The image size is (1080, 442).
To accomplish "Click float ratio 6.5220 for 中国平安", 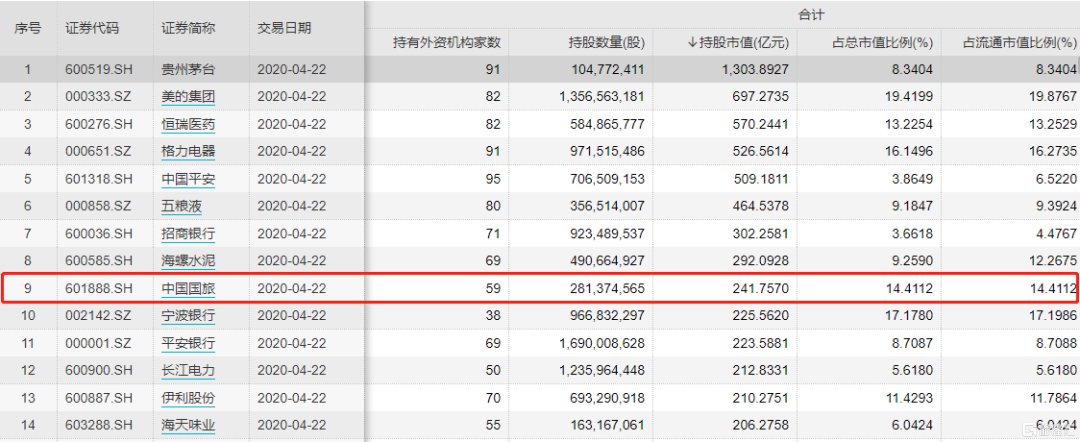I will (x=1056, y=179).
